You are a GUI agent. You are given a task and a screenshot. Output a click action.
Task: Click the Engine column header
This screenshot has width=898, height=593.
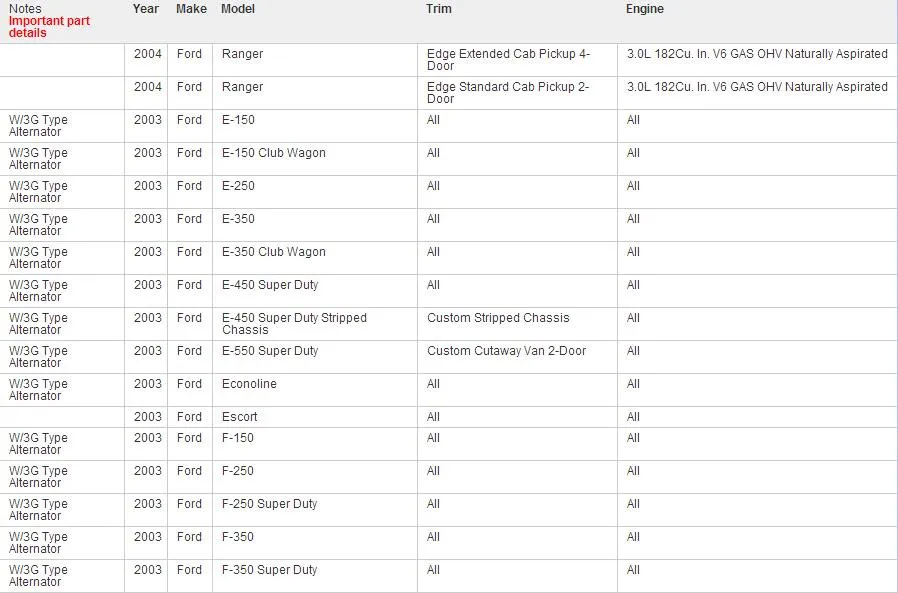645,9
